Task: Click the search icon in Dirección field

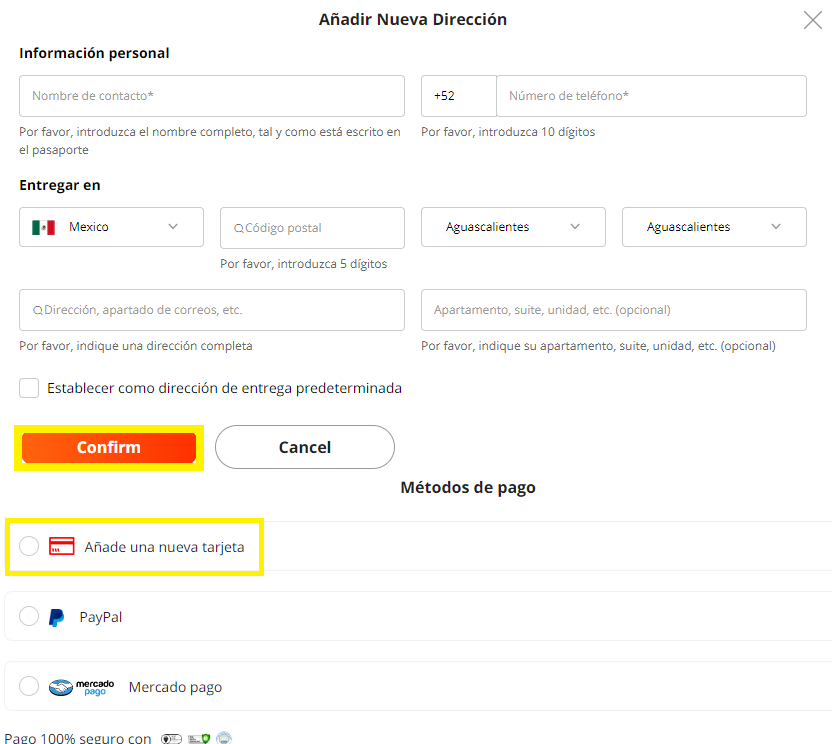Action: coord(38,311)
